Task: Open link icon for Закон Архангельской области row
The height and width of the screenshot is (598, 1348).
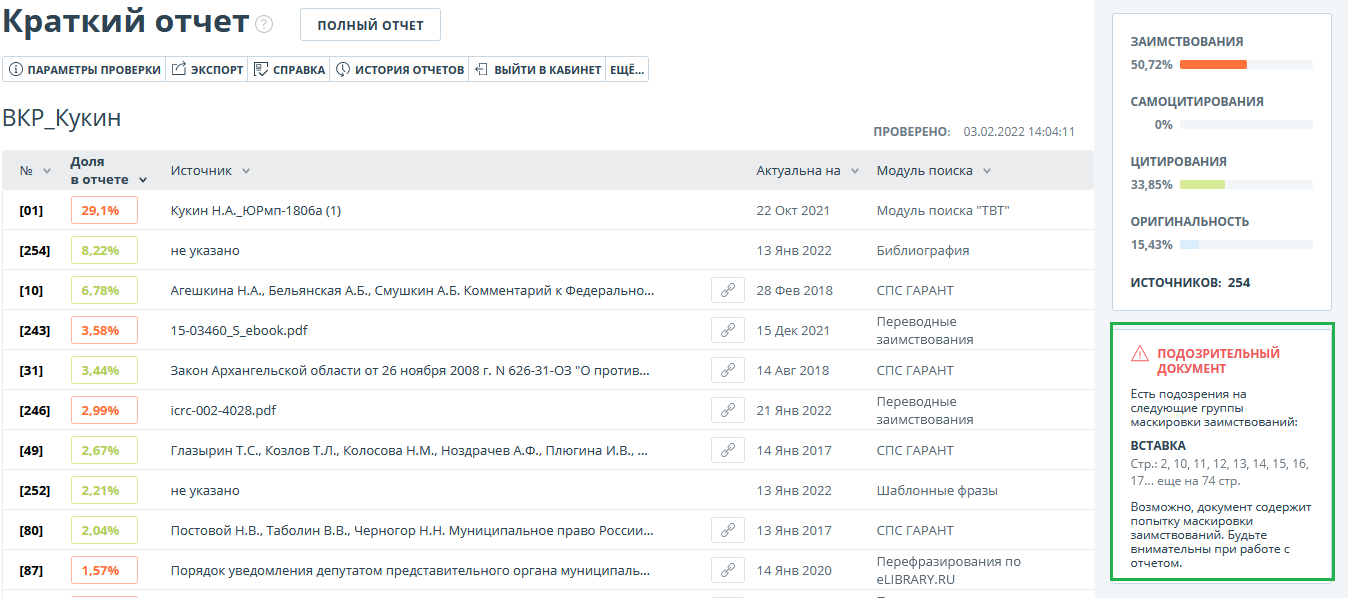Action: coord(728,370)
